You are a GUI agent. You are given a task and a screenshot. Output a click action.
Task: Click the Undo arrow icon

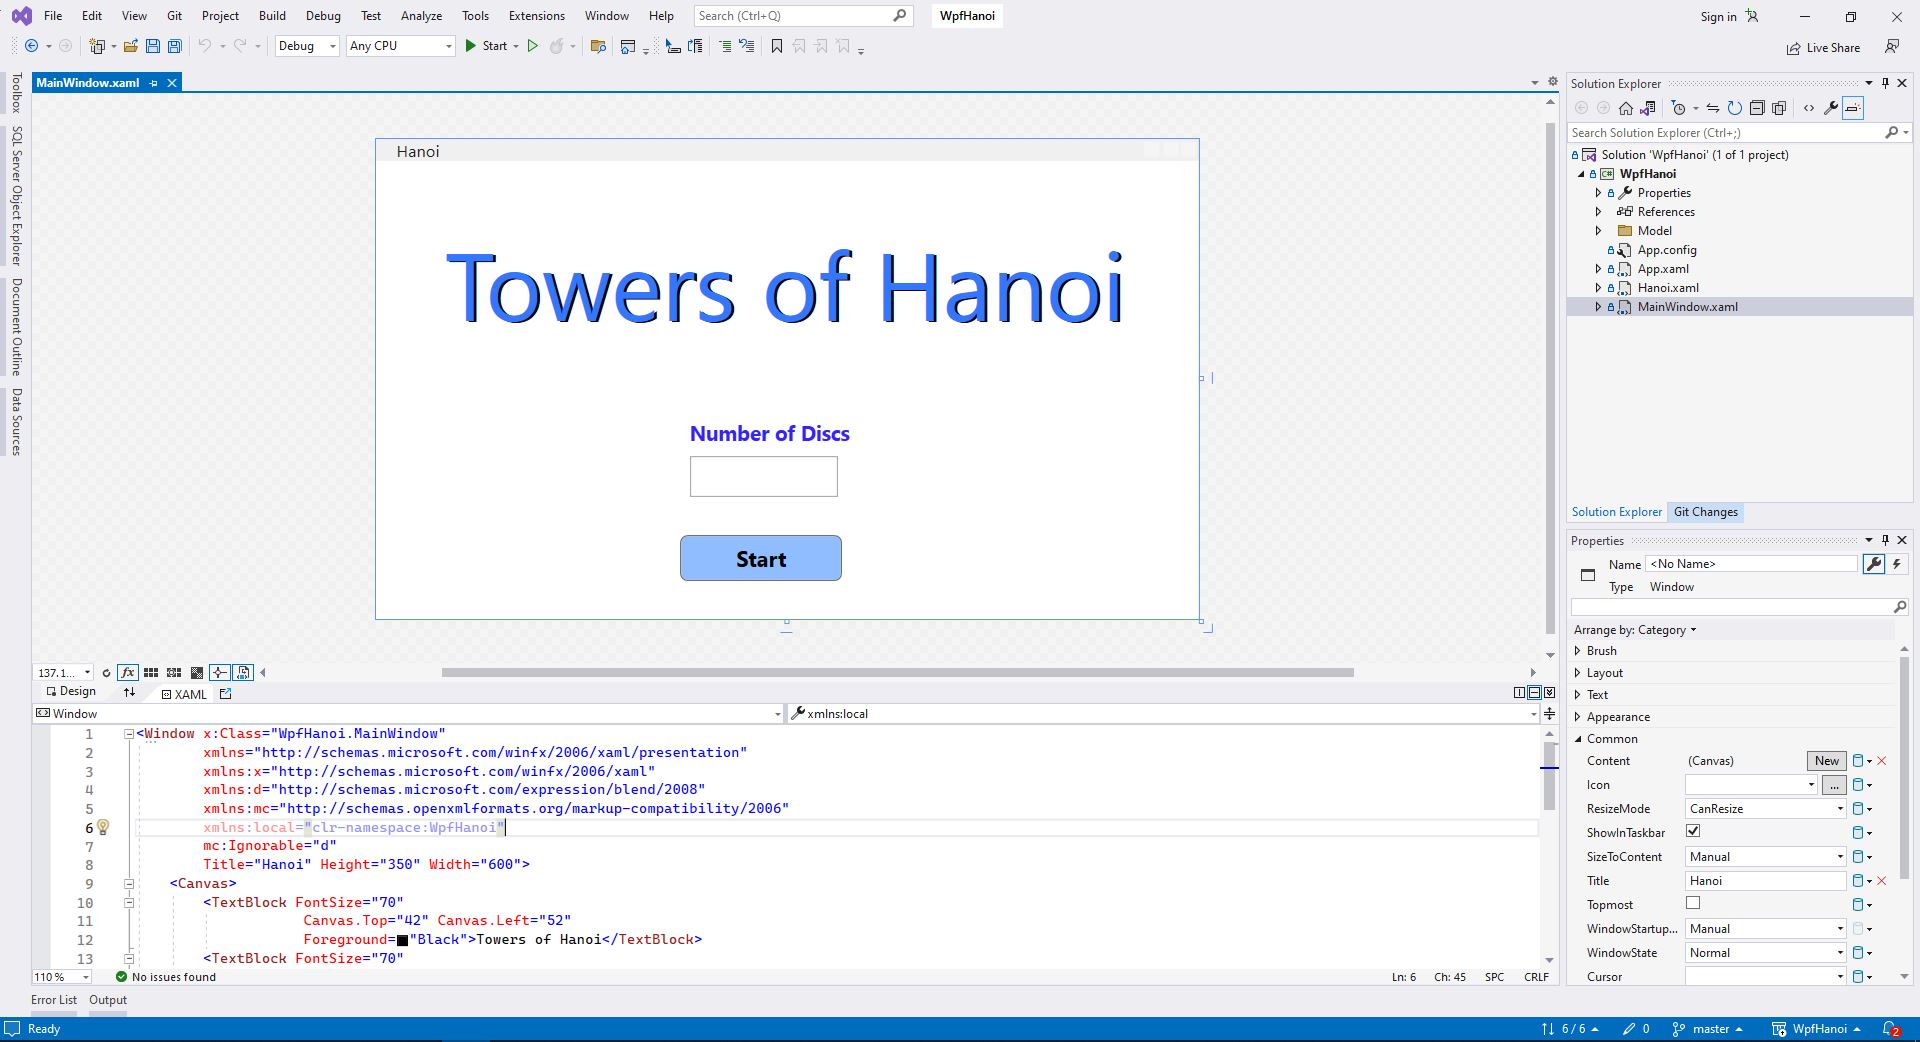tap(205, 46)
